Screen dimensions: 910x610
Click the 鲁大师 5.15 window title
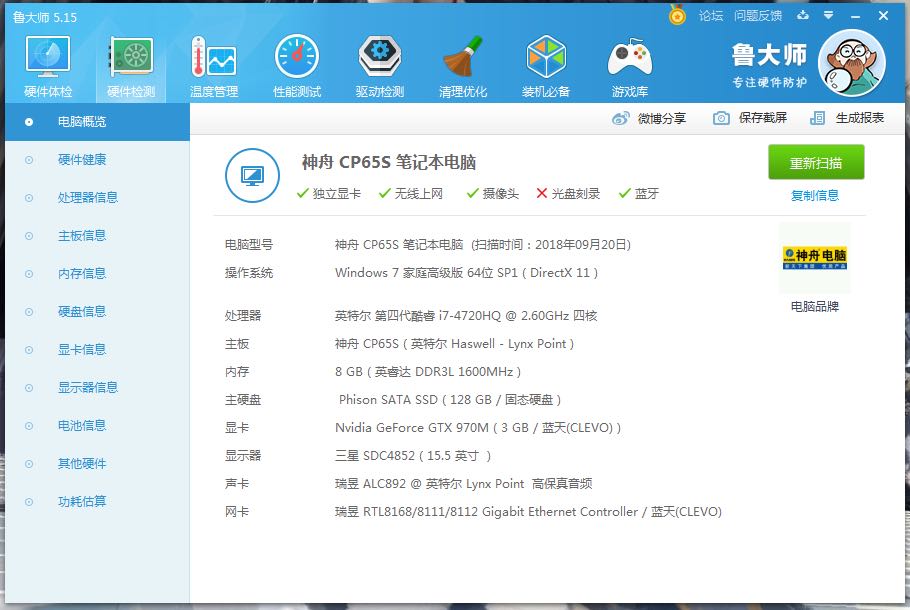click(45, 17)
